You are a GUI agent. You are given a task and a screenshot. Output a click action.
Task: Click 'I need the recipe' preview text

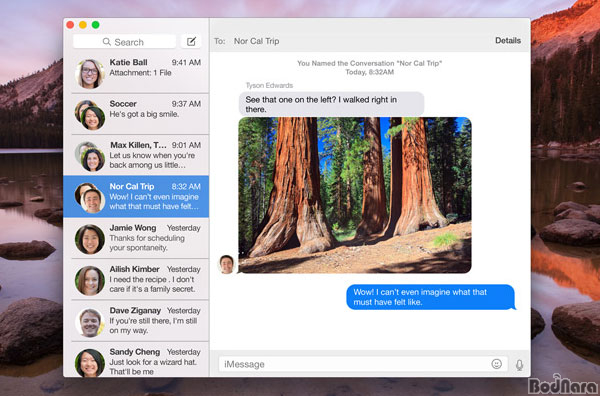point(152,284)
